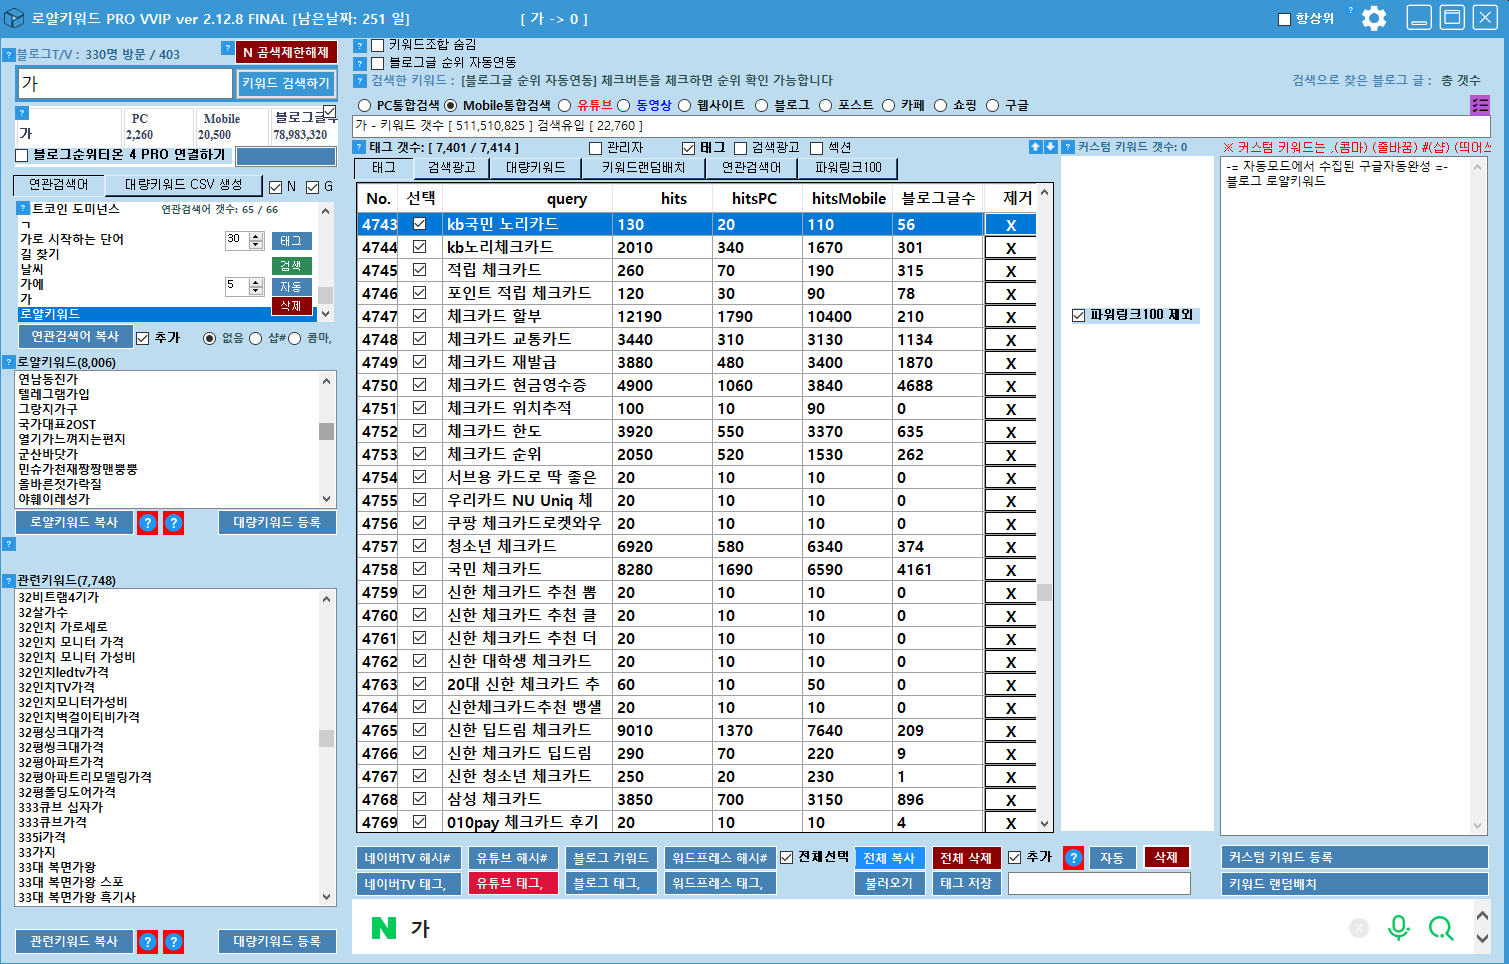Click the keyword input field containing 가
Screen dimensions: 1509x964
125,83
